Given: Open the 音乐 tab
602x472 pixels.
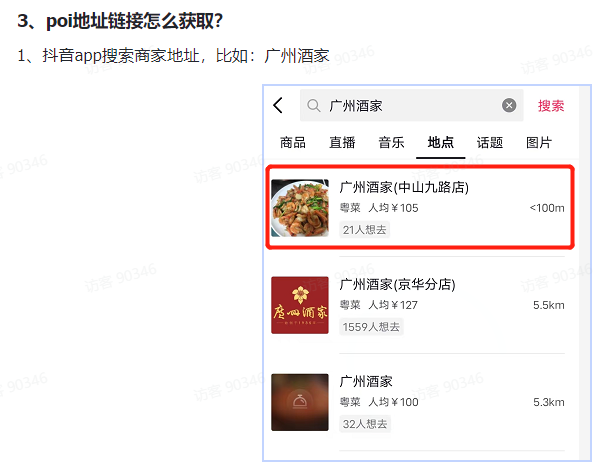Looking at the screenshot, I should (x=391, y=142).
